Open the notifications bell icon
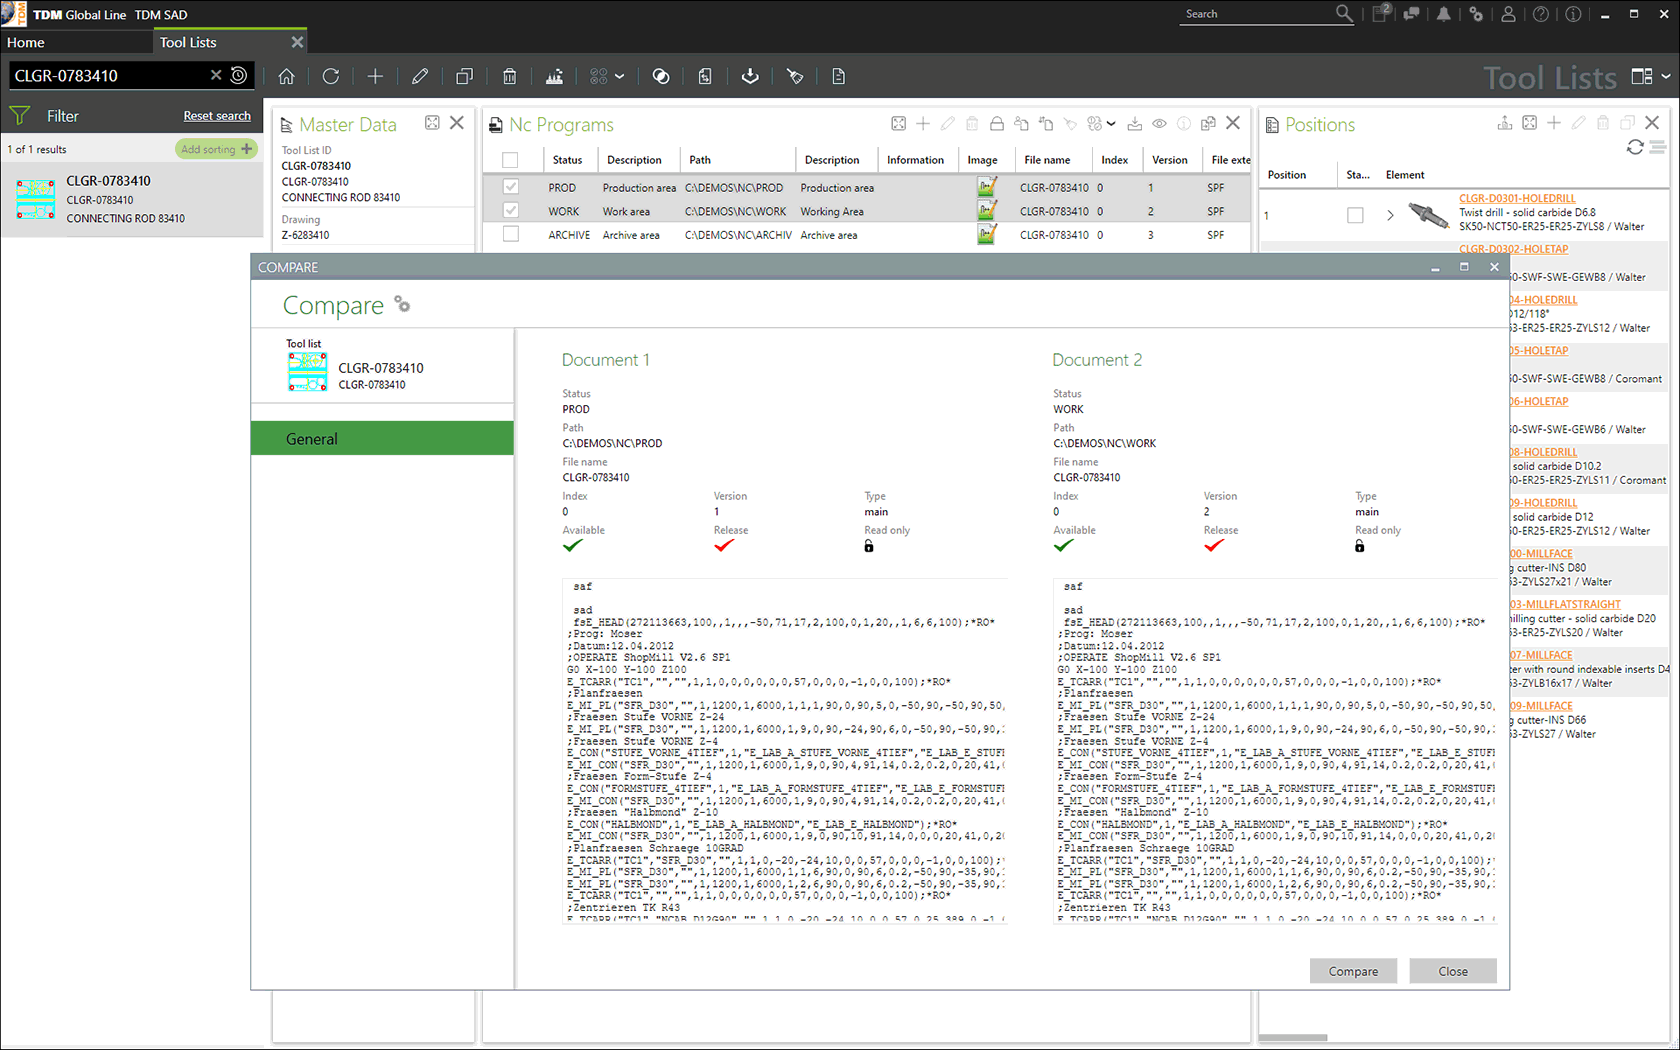The height and width of the screenshot is (1050, 1680). click(1444, 14)
